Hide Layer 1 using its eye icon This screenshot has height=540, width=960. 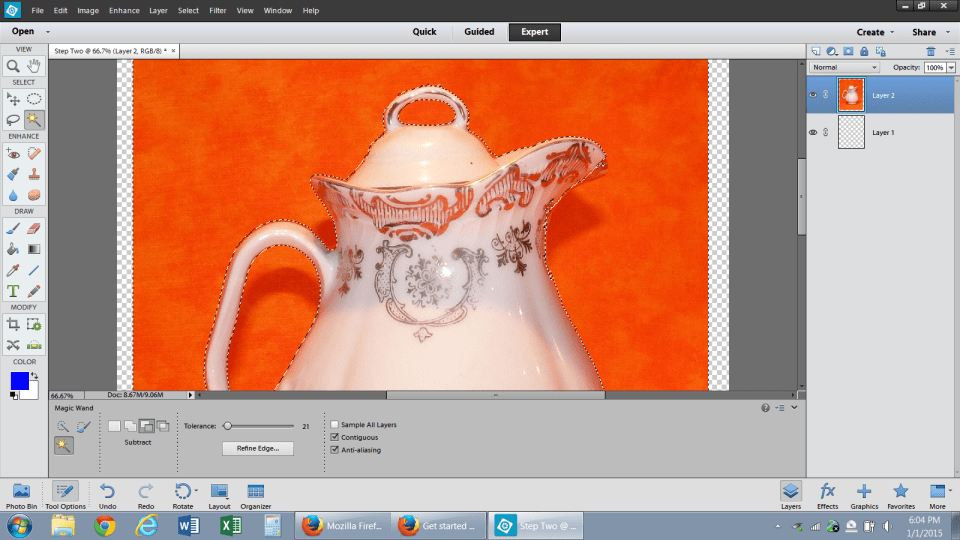(812, 132)
